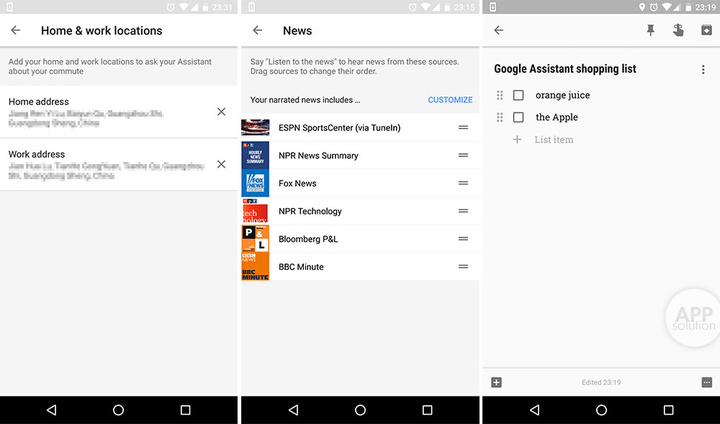The width and height of the screenshot is (720, 424).
Task: Open the shopping list overflow menu
Action: 703,69
